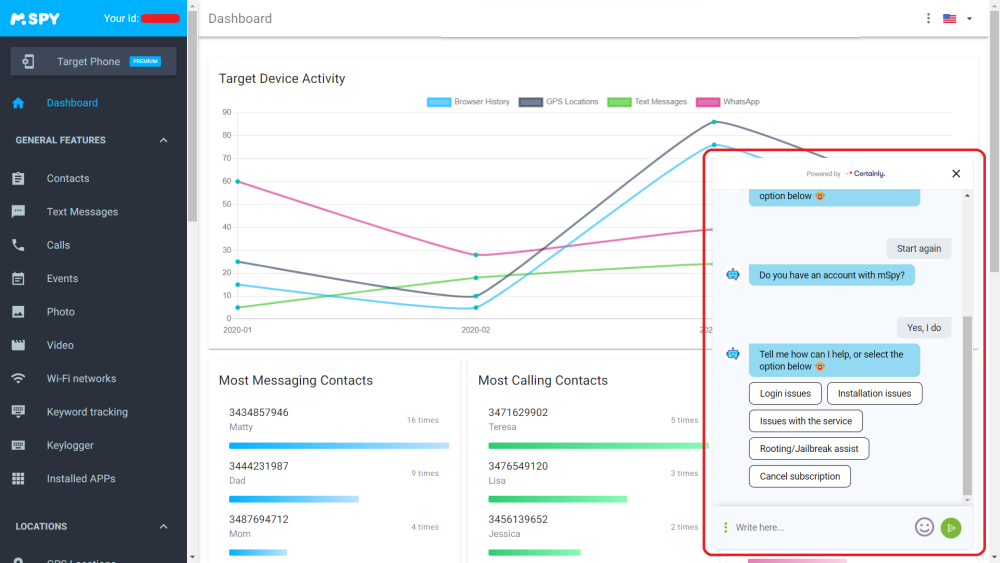Send the chat message with green arrow
This screenshot has width=1000, height=563.
point(951,527)
